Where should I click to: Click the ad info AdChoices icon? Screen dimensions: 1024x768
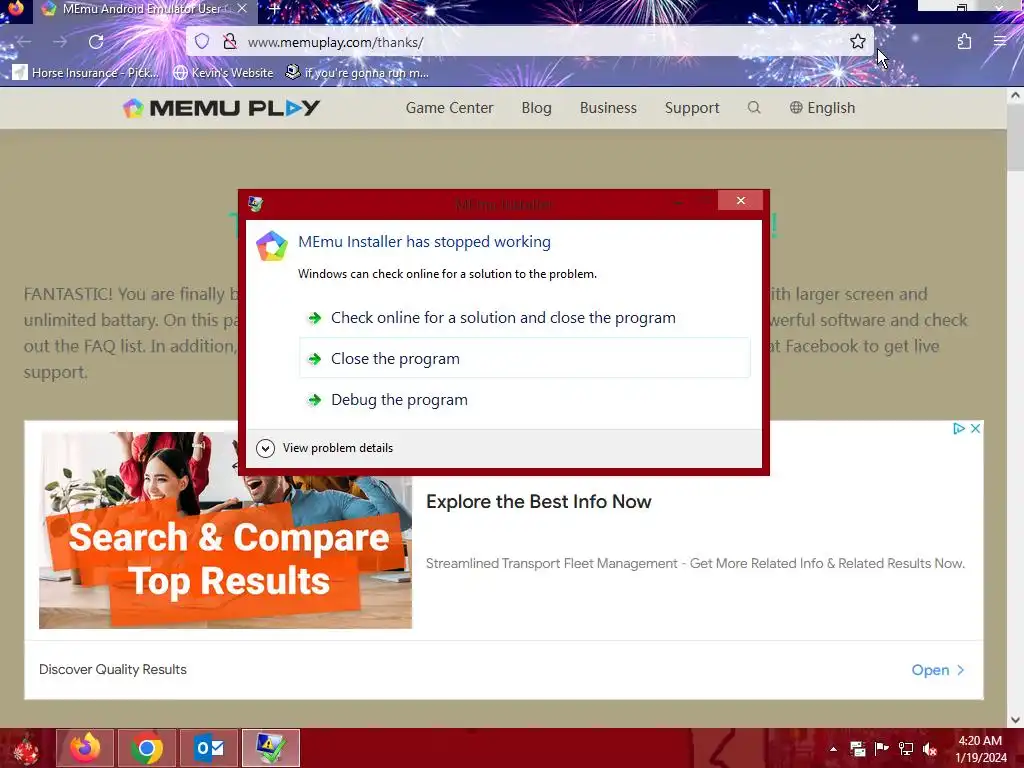(x=958, y=428)
